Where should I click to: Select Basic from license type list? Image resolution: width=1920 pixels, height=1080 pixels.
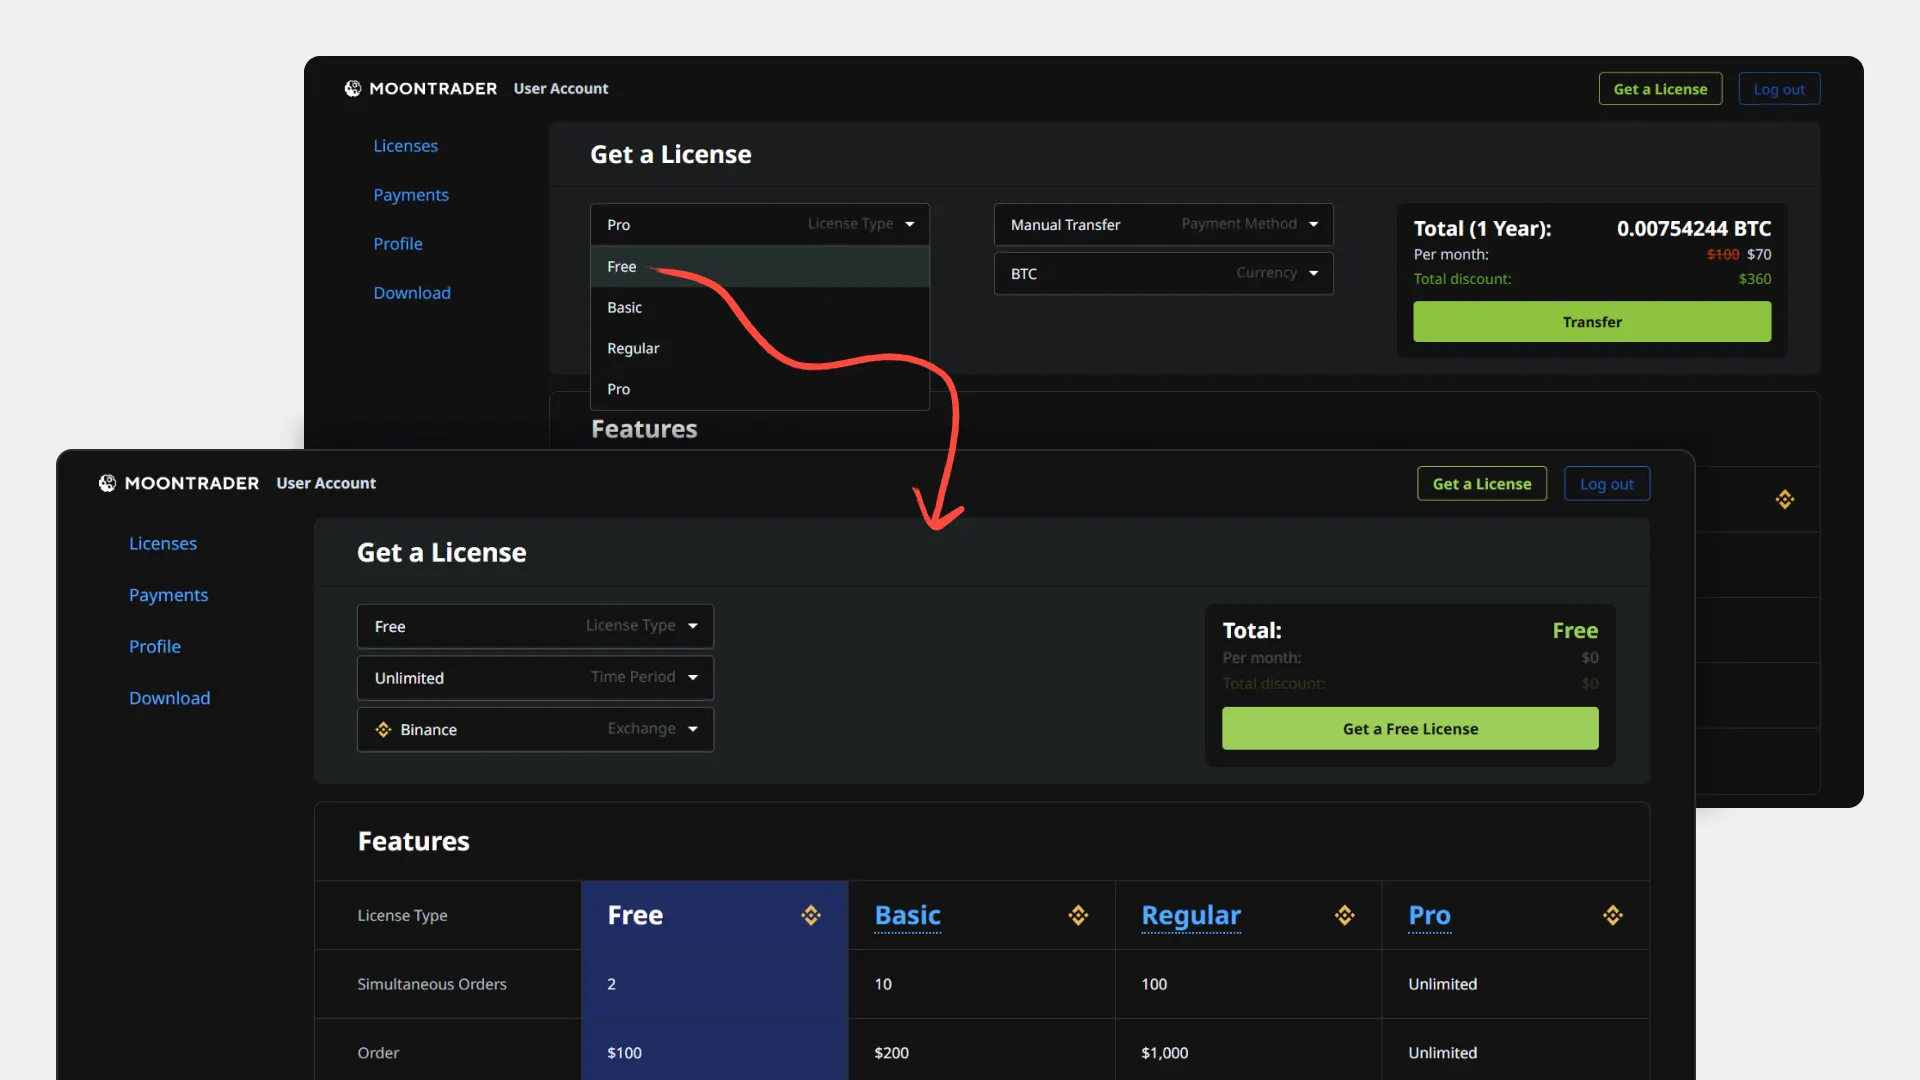tap(624, 307)
